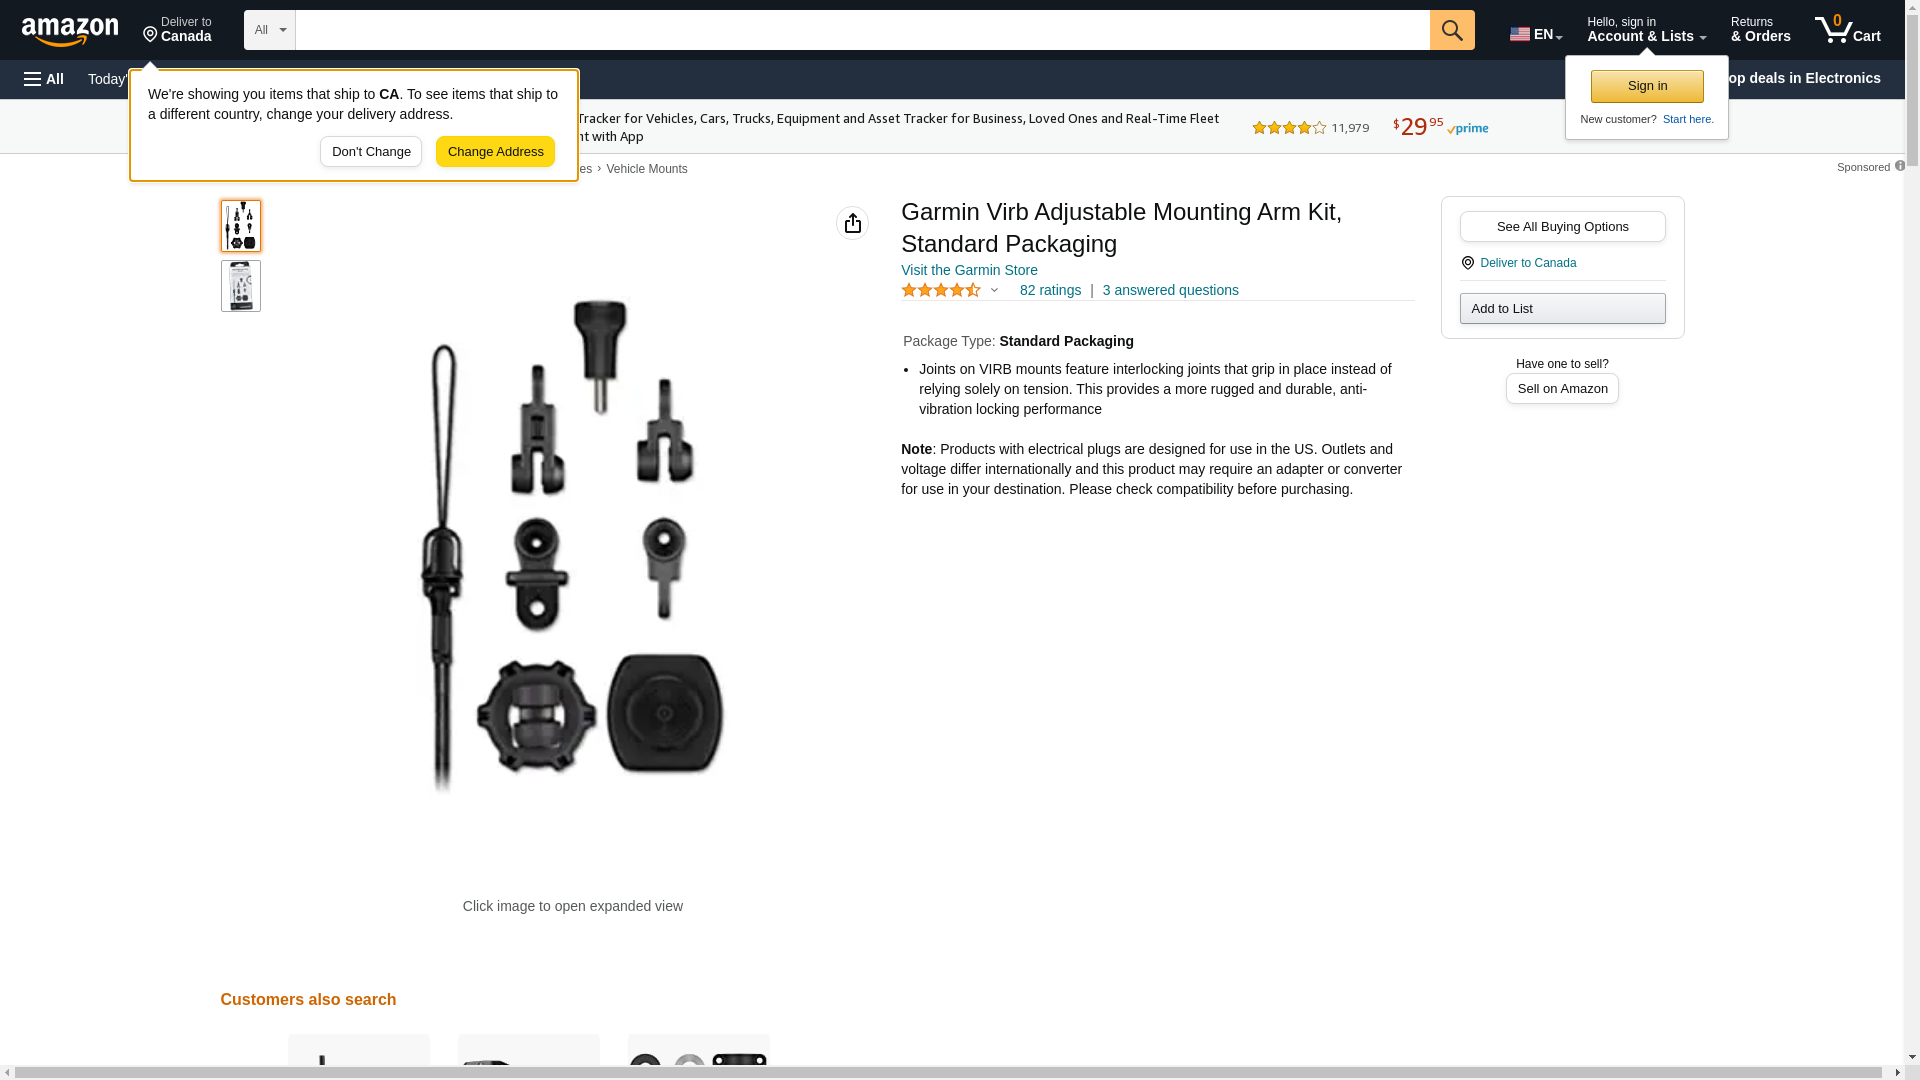Click the share icon on product image

click(852, 223)
